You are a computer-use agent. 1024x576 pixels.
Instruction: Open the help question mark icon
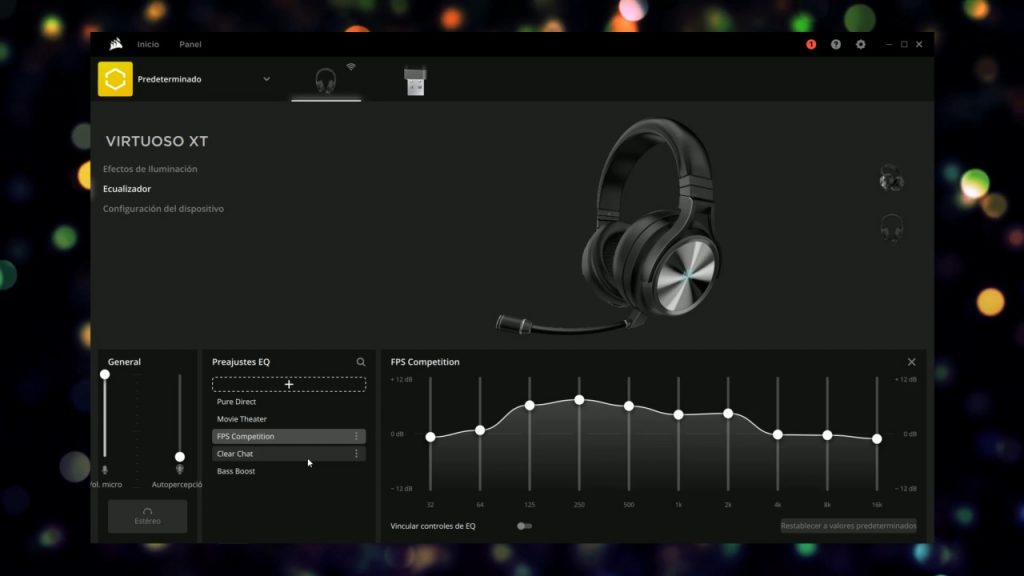click(x=836, y=44)
